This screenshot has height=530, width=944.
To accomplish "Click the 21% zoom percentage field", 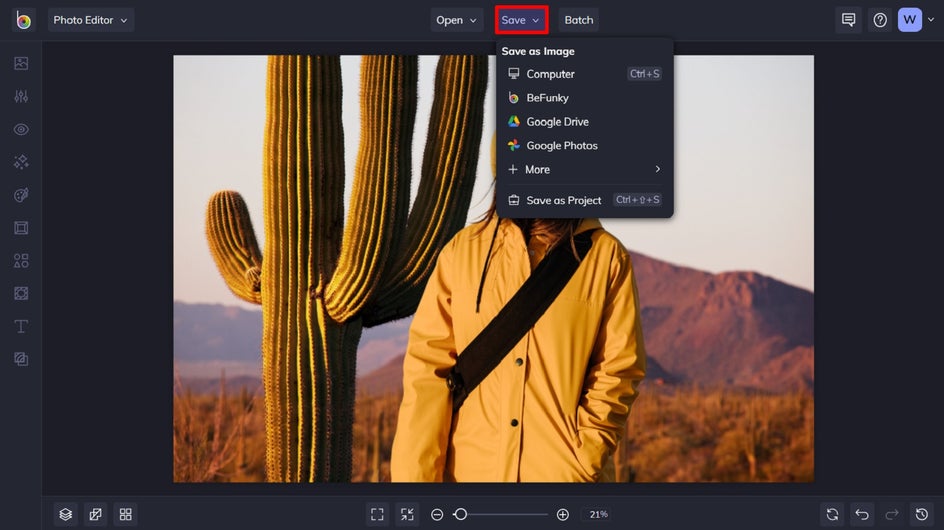I will 598,514.
